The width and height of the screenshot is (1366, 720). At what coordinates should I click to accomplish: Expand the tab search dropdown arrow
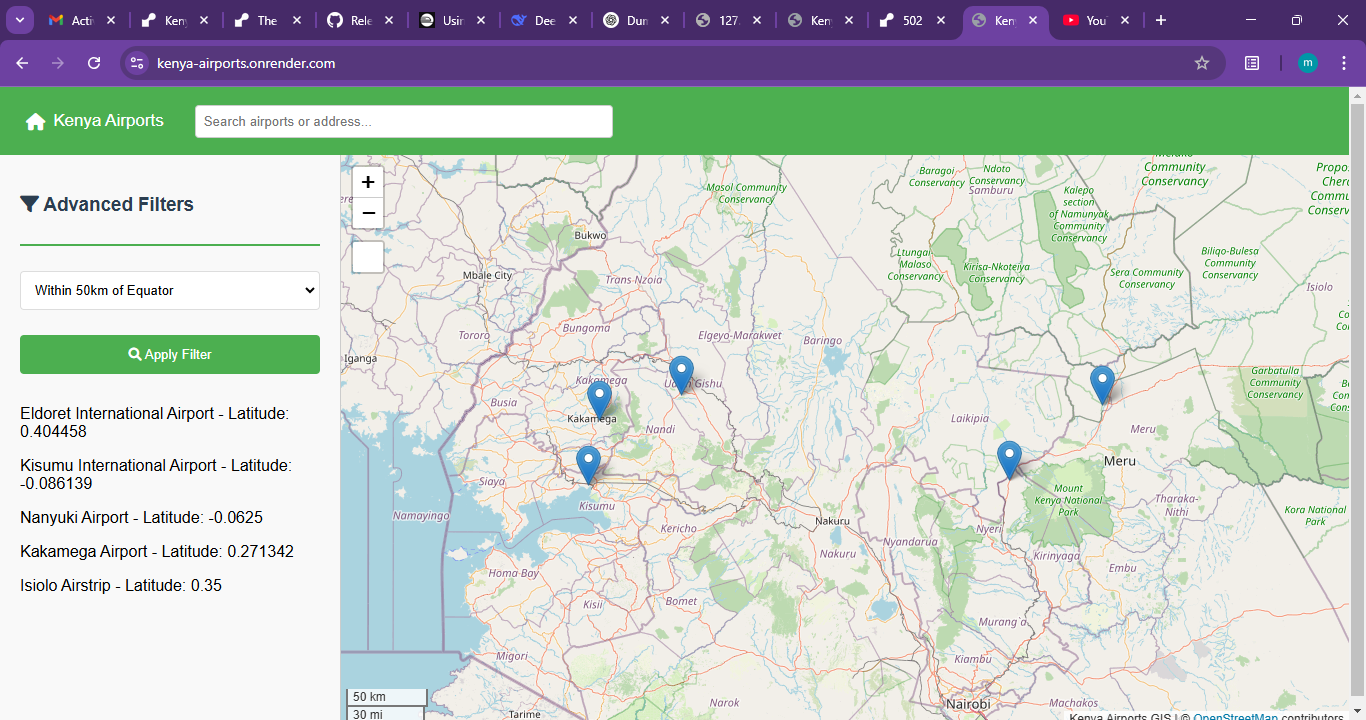coord(20,20)
